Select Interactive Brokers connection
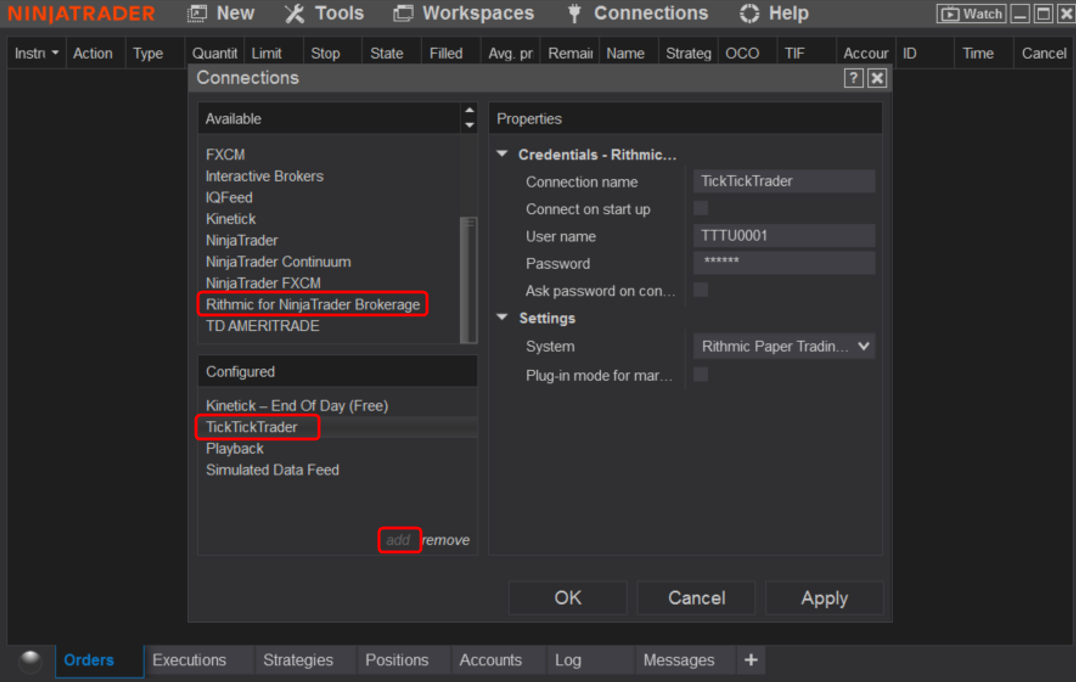Image resolution: width=1076 pixels, height=682 pixels. (x=264, y=176)
